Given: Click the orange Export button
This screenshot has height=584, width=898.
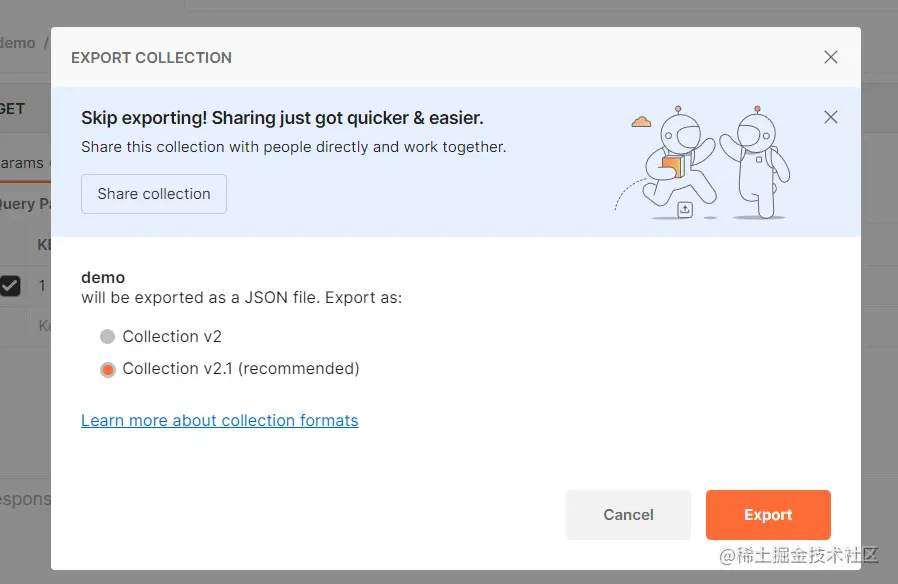Looking at the screenshot, I should point(768,515).
